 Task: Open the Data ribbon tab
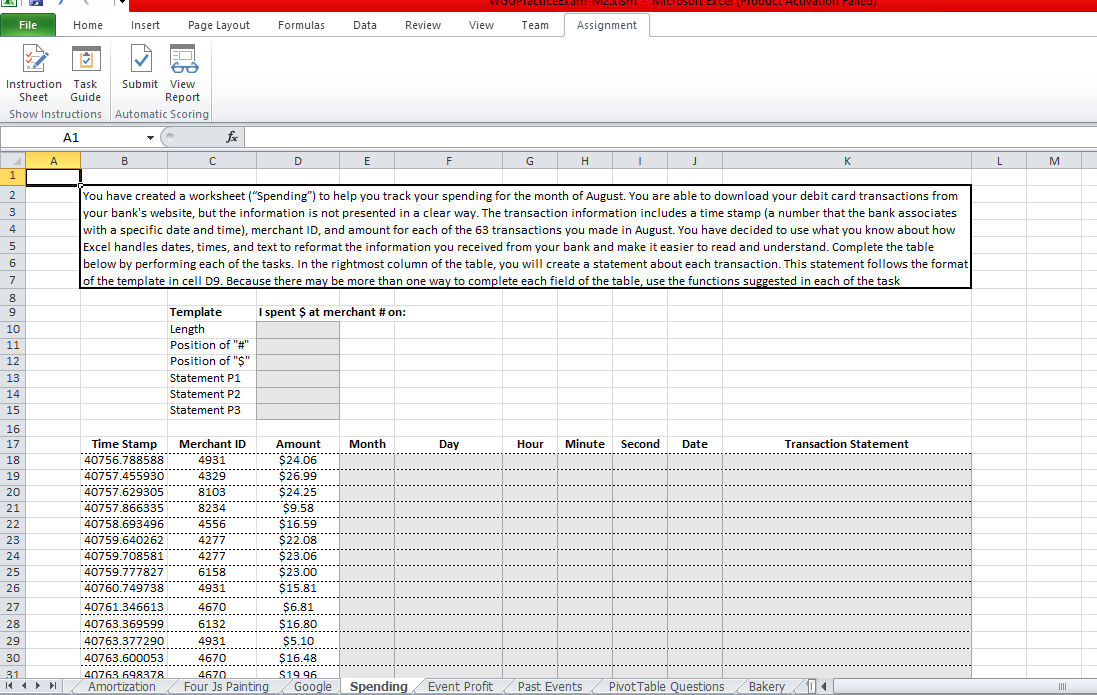click(x=365, y=25)
